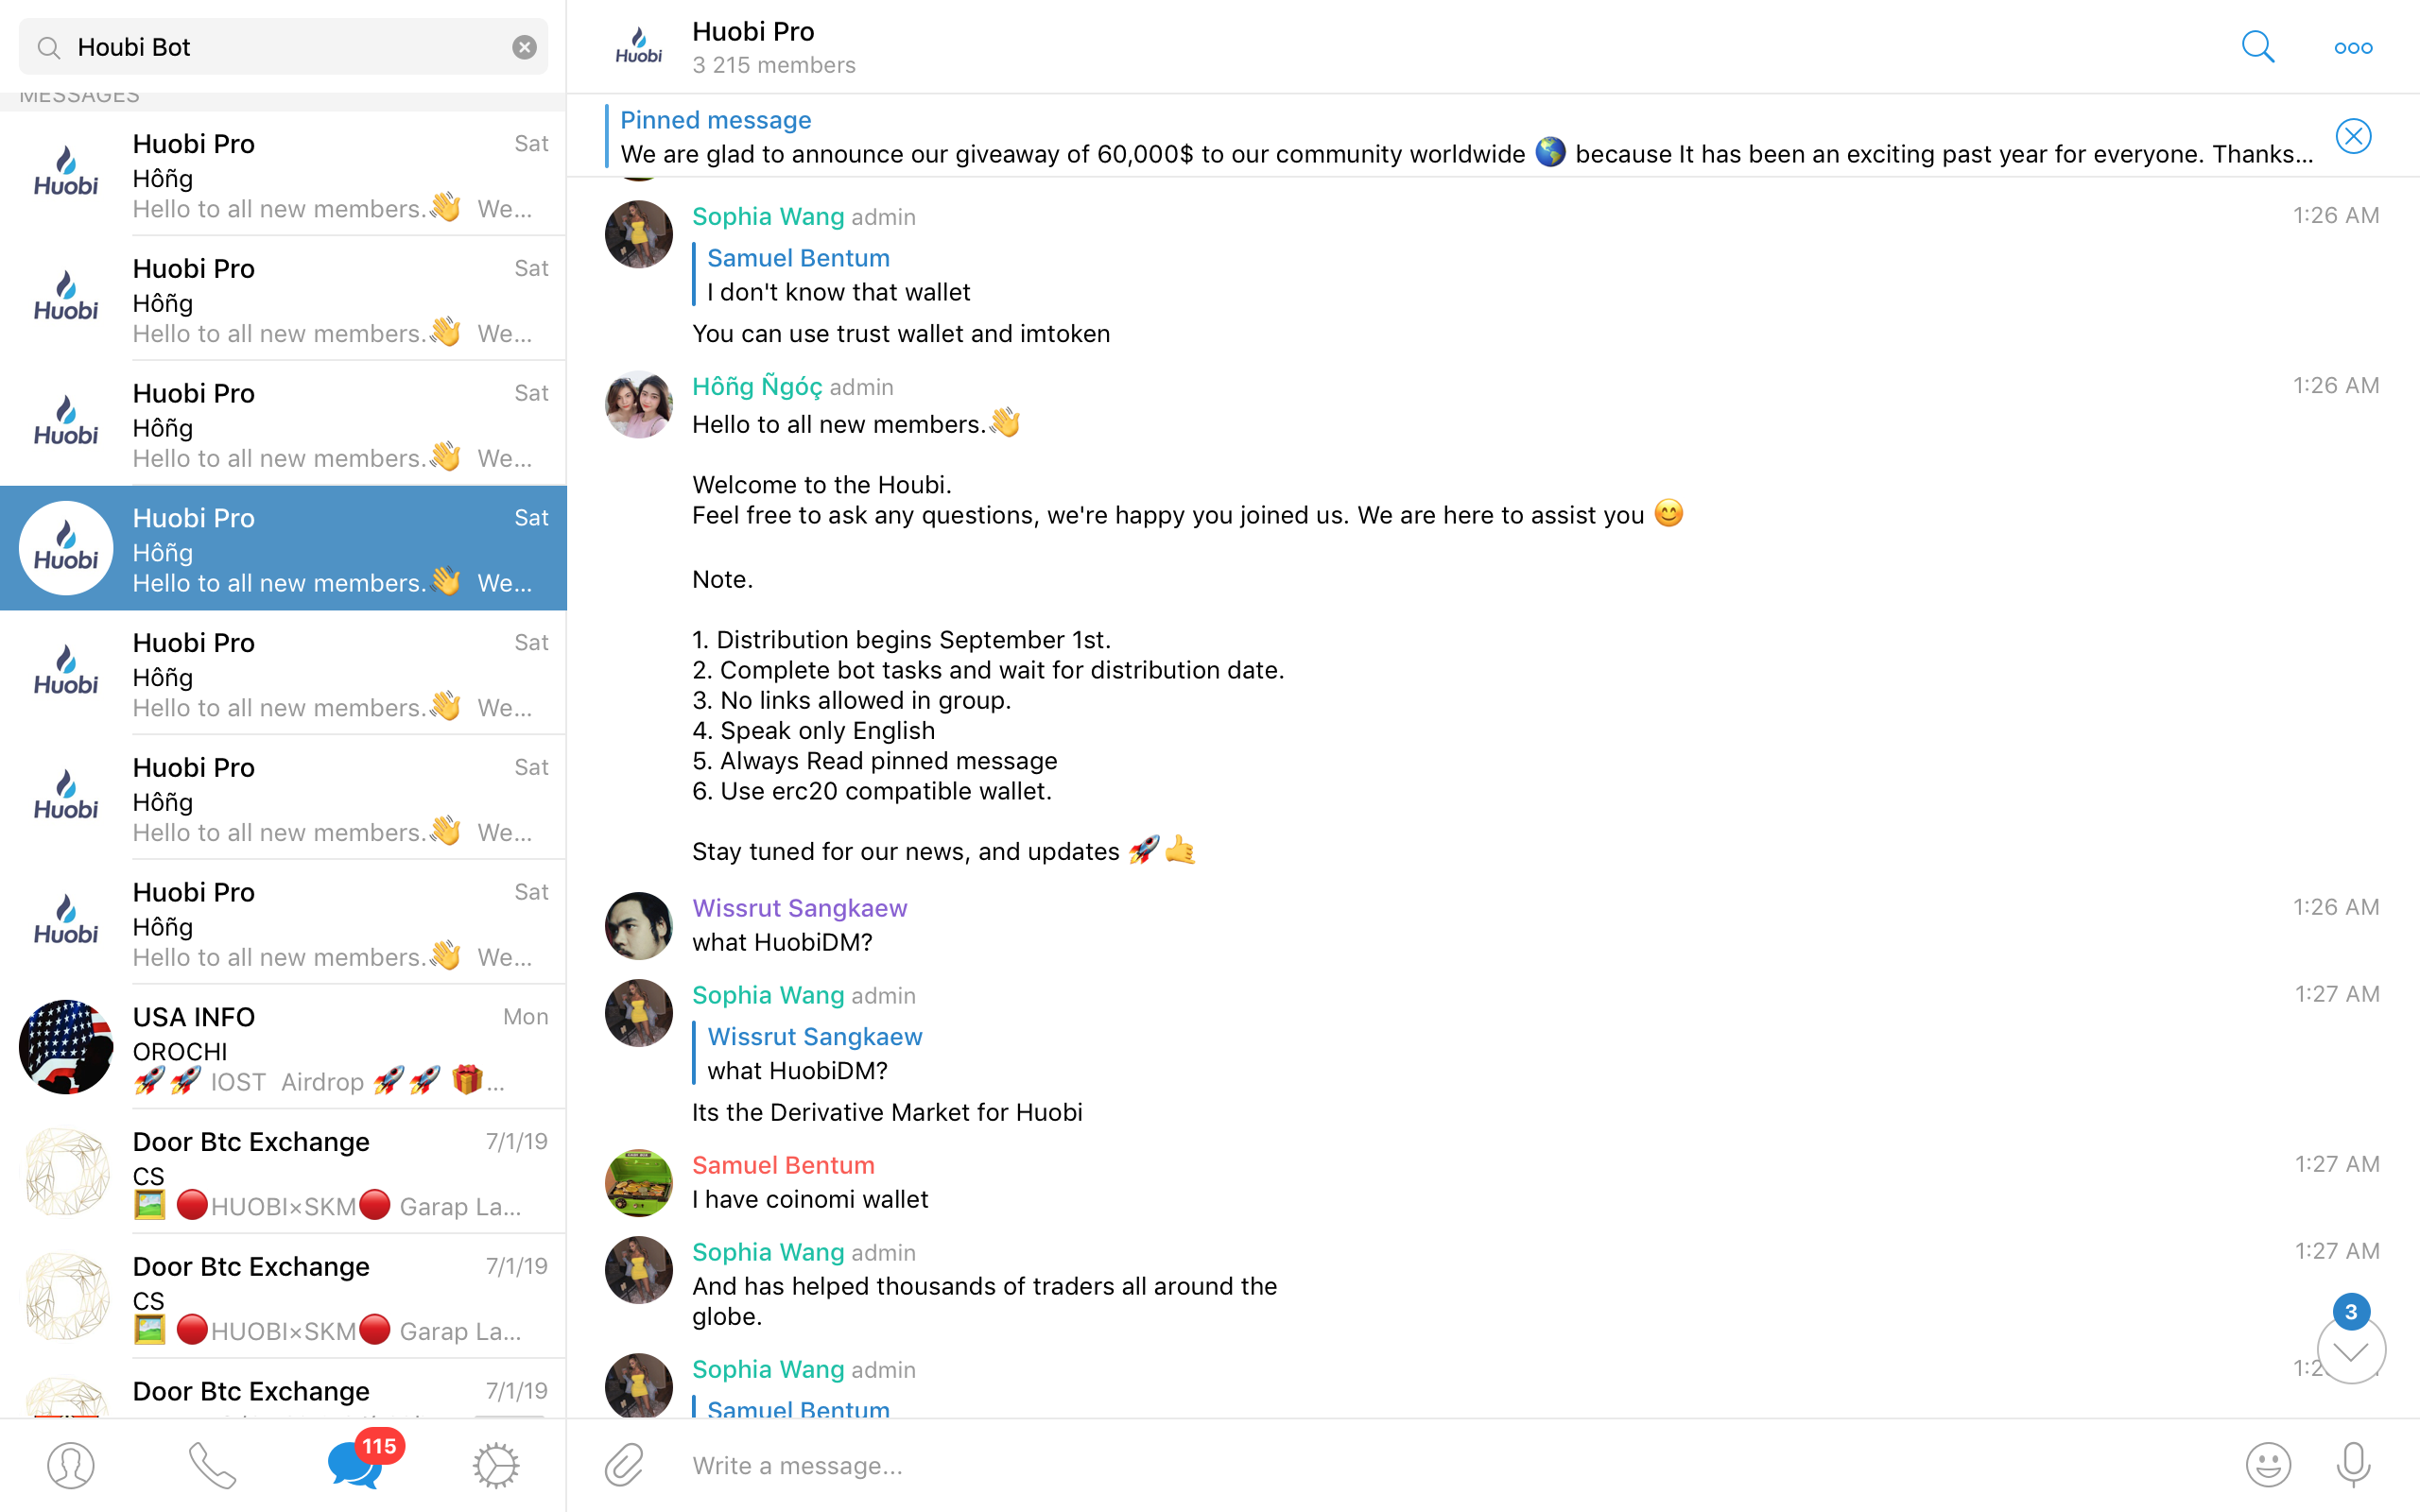Open the Calls tab phone icon
Viewport: 2420px width, 1512px height.
212,1465
